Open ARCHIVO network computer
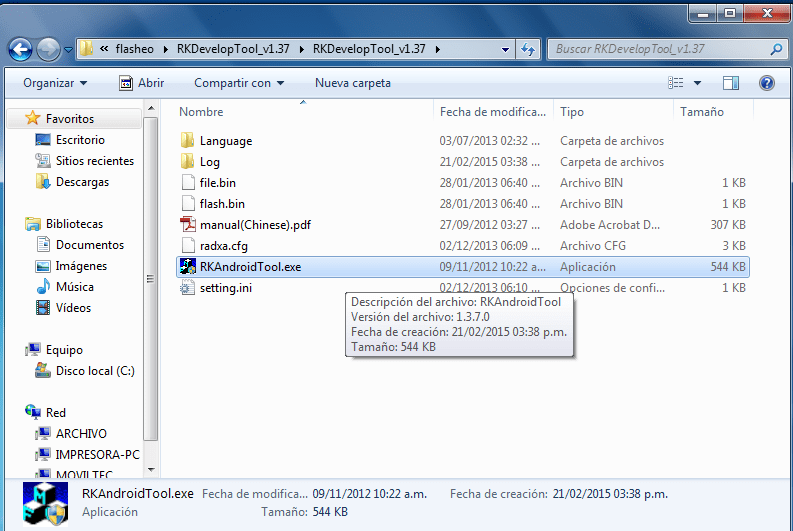This screenshot has width=793, height=531. click(x=71, y=433)
